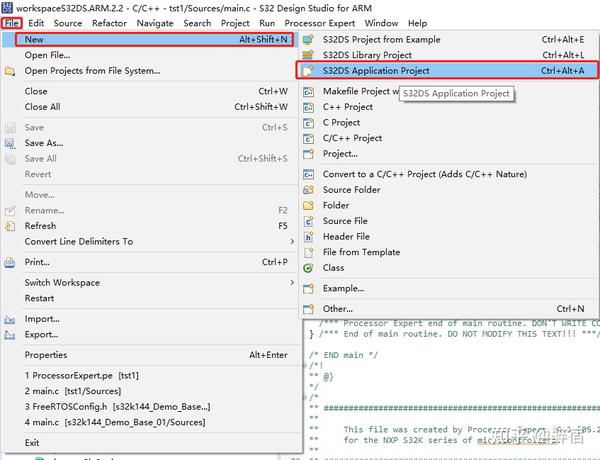Screen dimensions: 600x460
Task: Expand Convert Line Delimiters To submenu arrow
Action: point(292,241)
